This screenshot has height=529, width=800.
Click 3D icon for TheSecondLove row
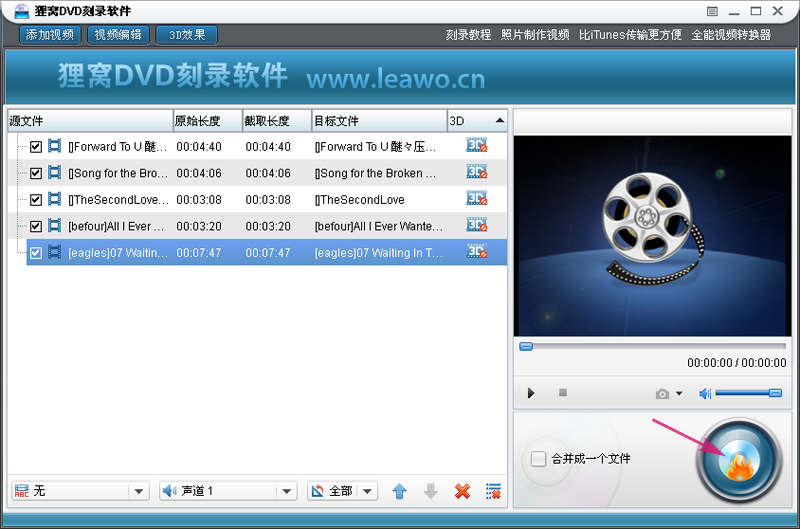tap(477, 199)
